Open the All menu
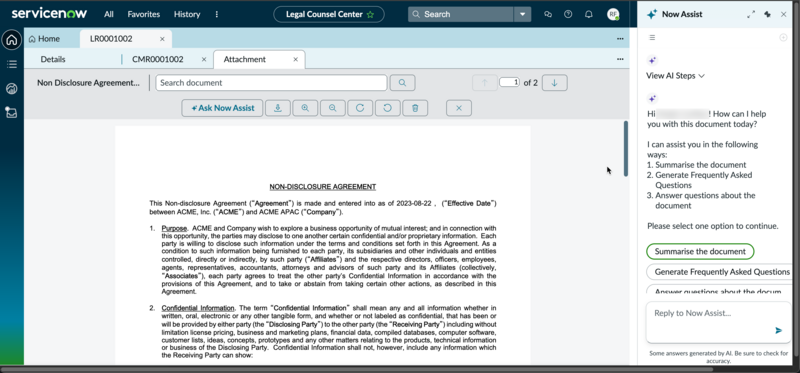Image resolution: width=800 pixels, height=373 pixels. [109, 14]
